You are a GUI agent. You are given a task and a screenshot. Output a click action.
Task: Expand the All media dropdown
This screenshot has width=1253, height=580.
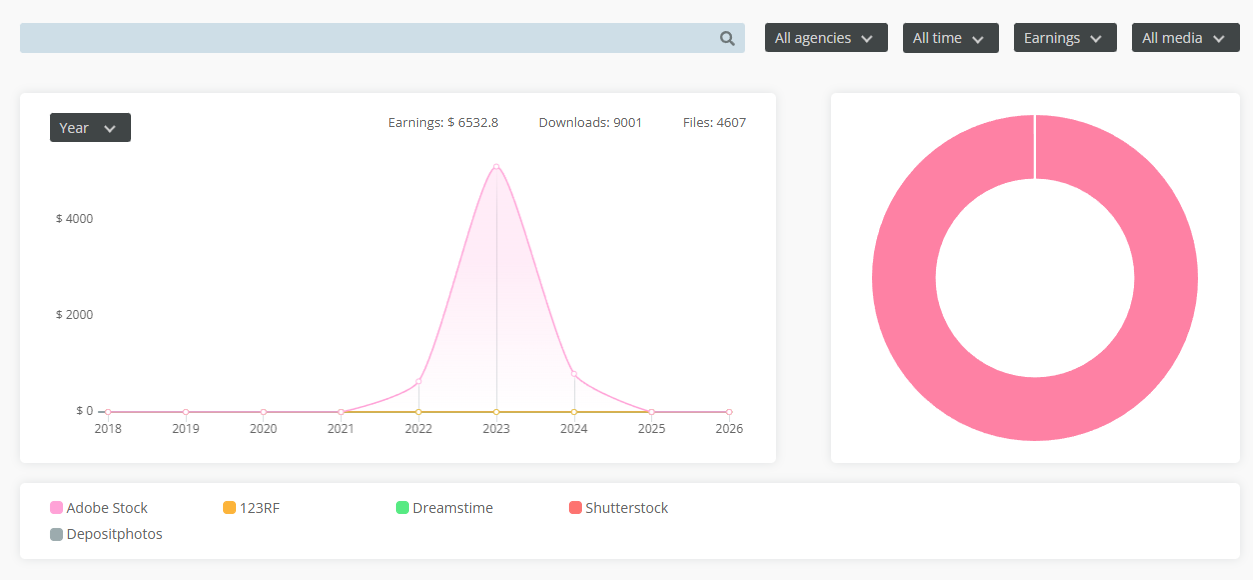pyautogui.click(x=1184, y=38)
